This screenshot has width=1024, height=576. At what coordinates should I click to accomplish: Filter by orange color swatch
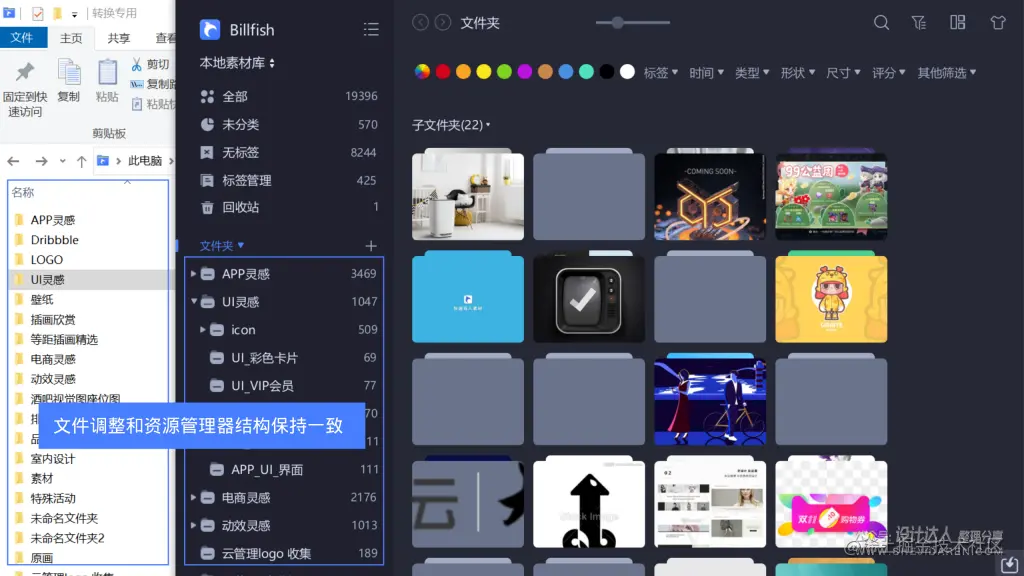tap(463, 72)
